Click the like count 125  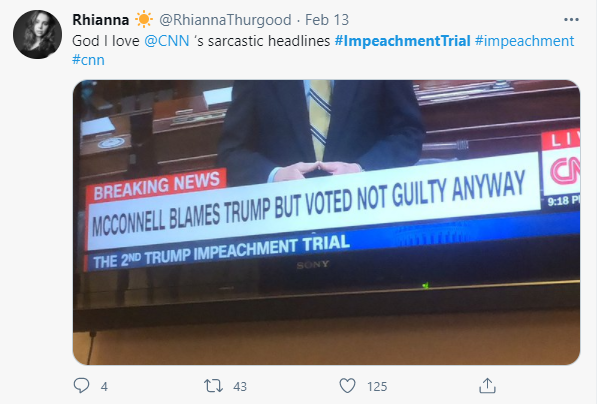tap(377, 387)
